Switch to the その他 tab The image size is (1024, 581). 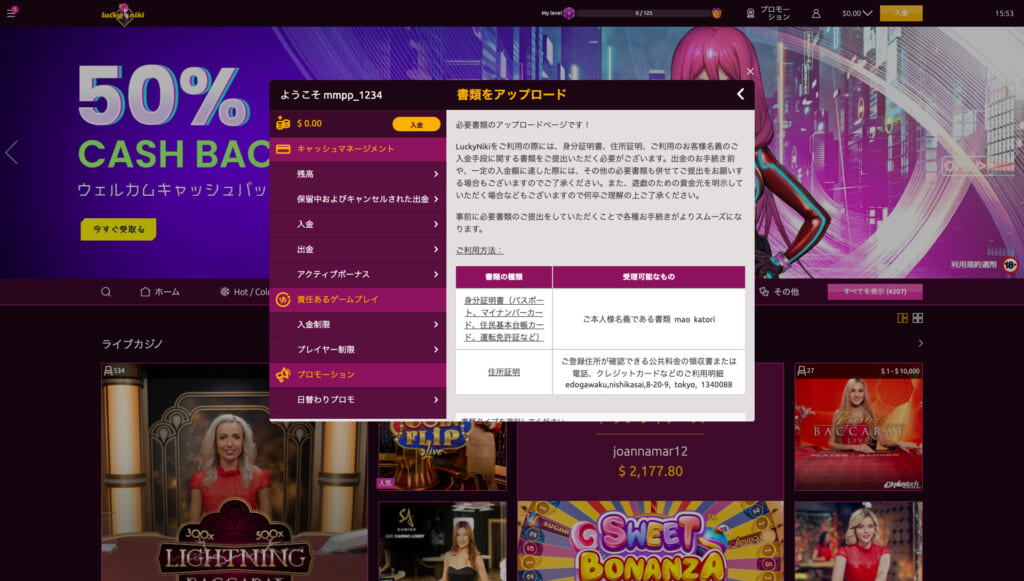click(x=779, y=292)
